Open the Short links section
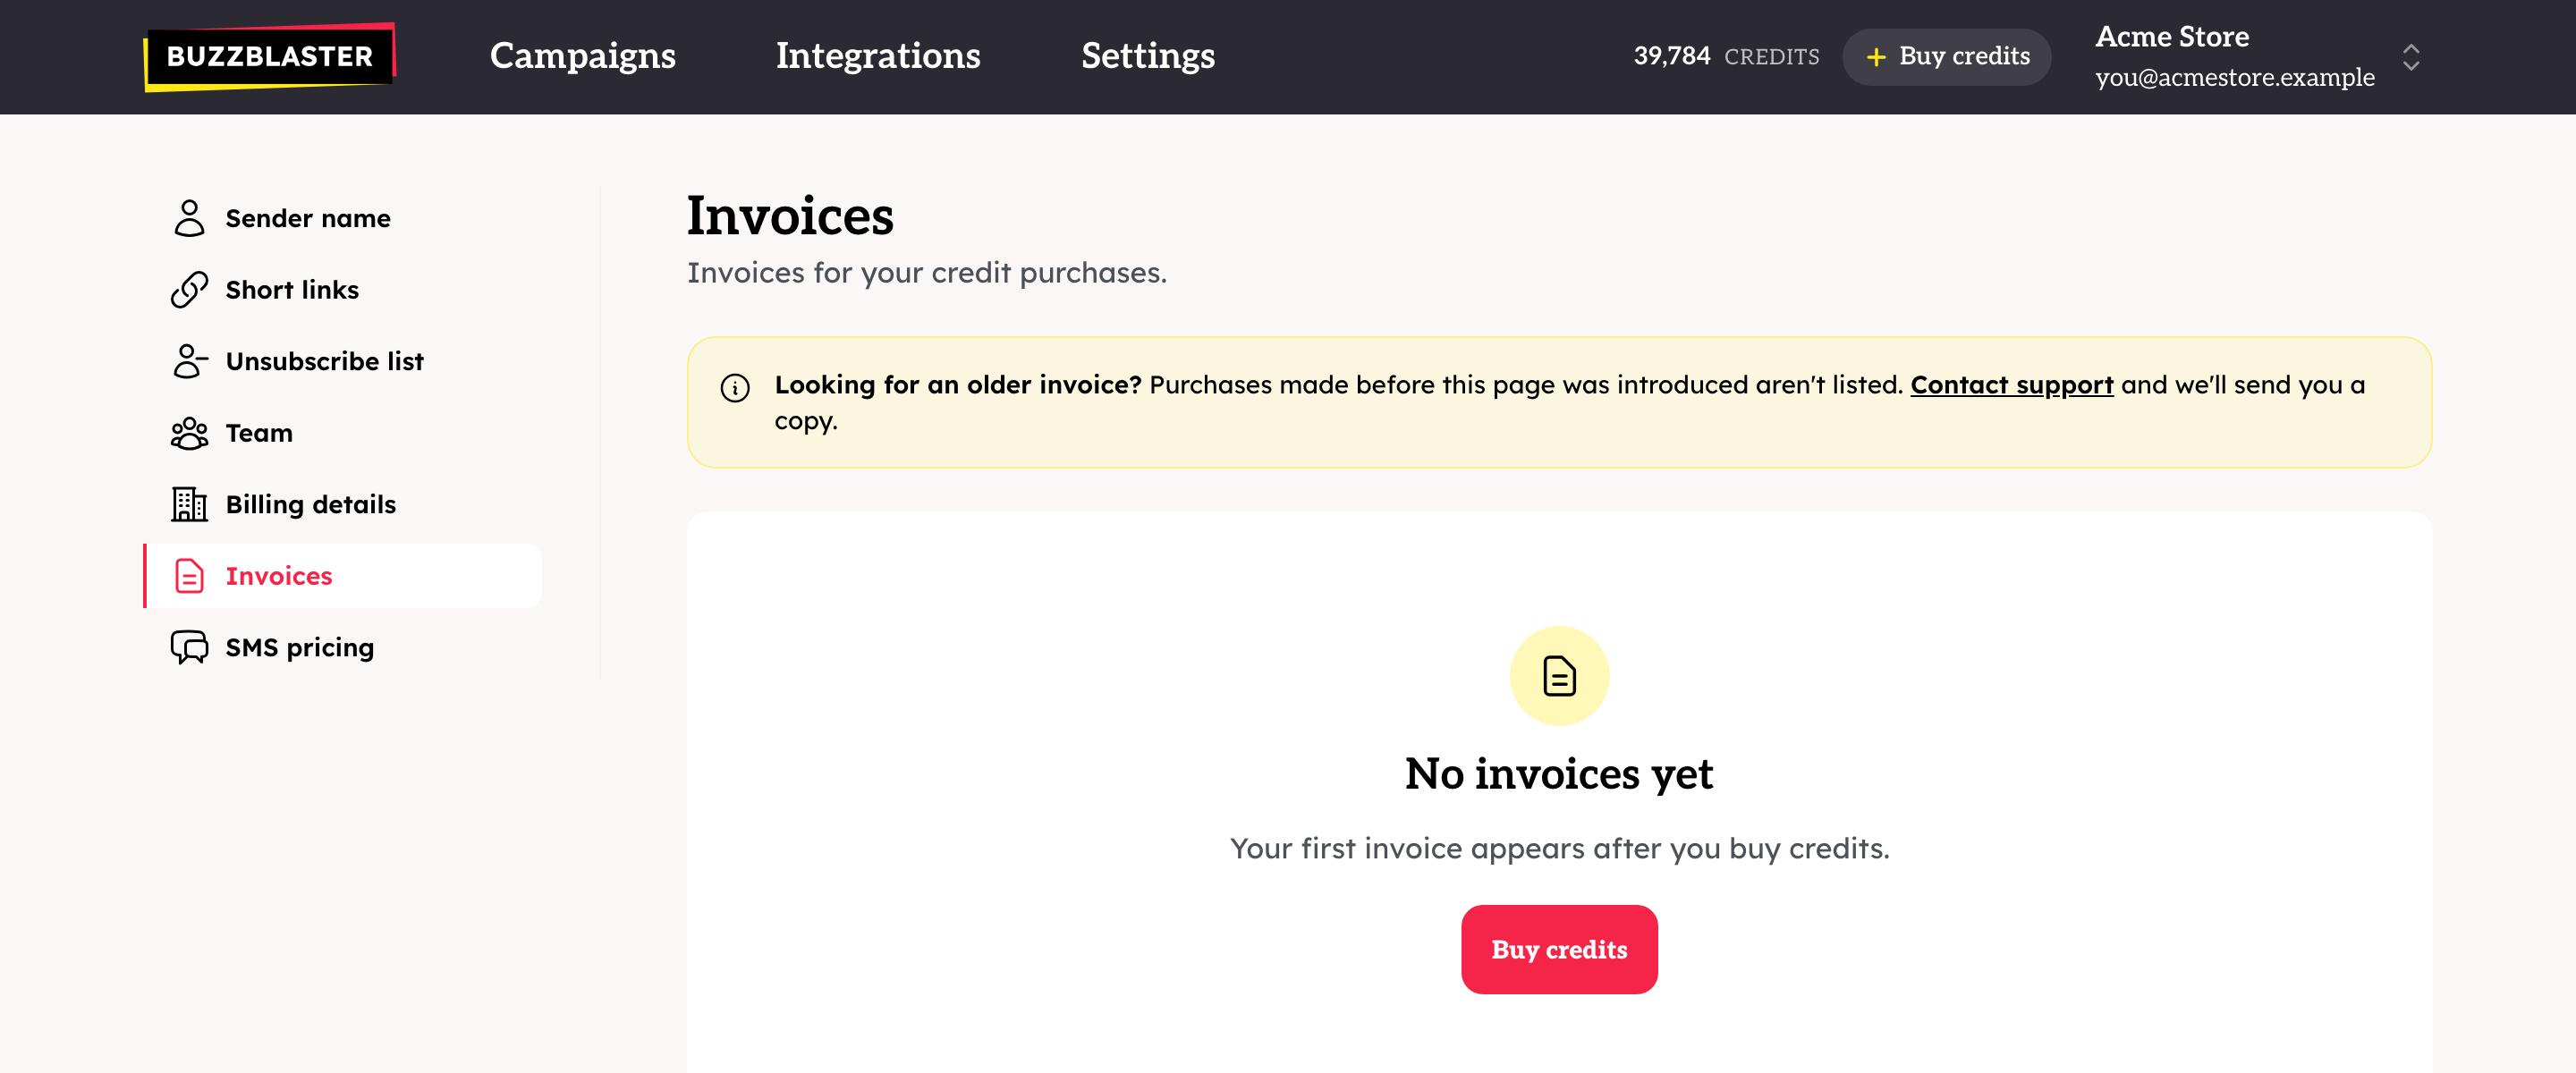Image resolution: width=2576 pixels, height=1073 pixels. click(343, 290)
